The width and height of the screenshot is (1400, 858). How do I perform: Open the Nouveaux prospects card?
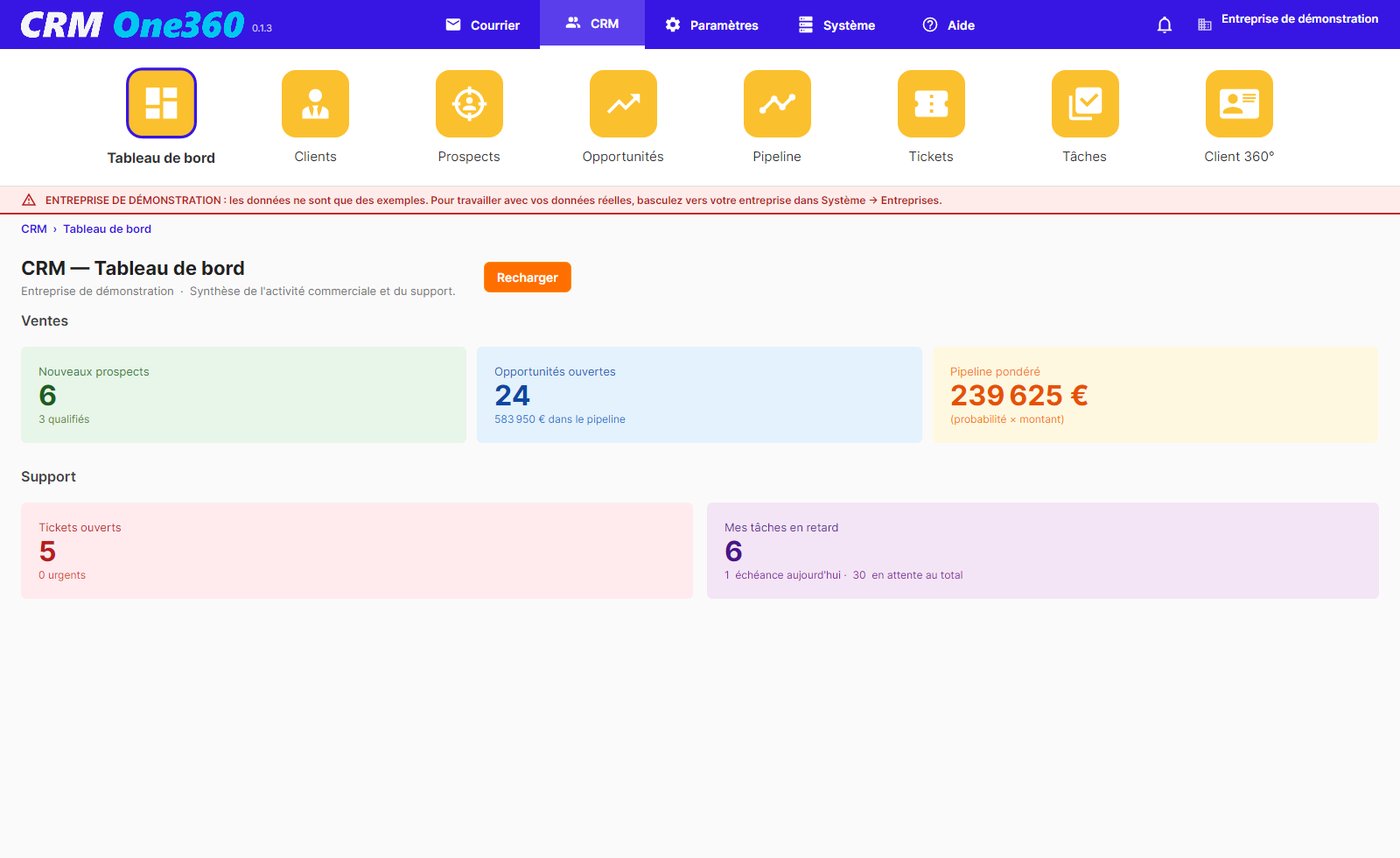click(x=244, y=395)
